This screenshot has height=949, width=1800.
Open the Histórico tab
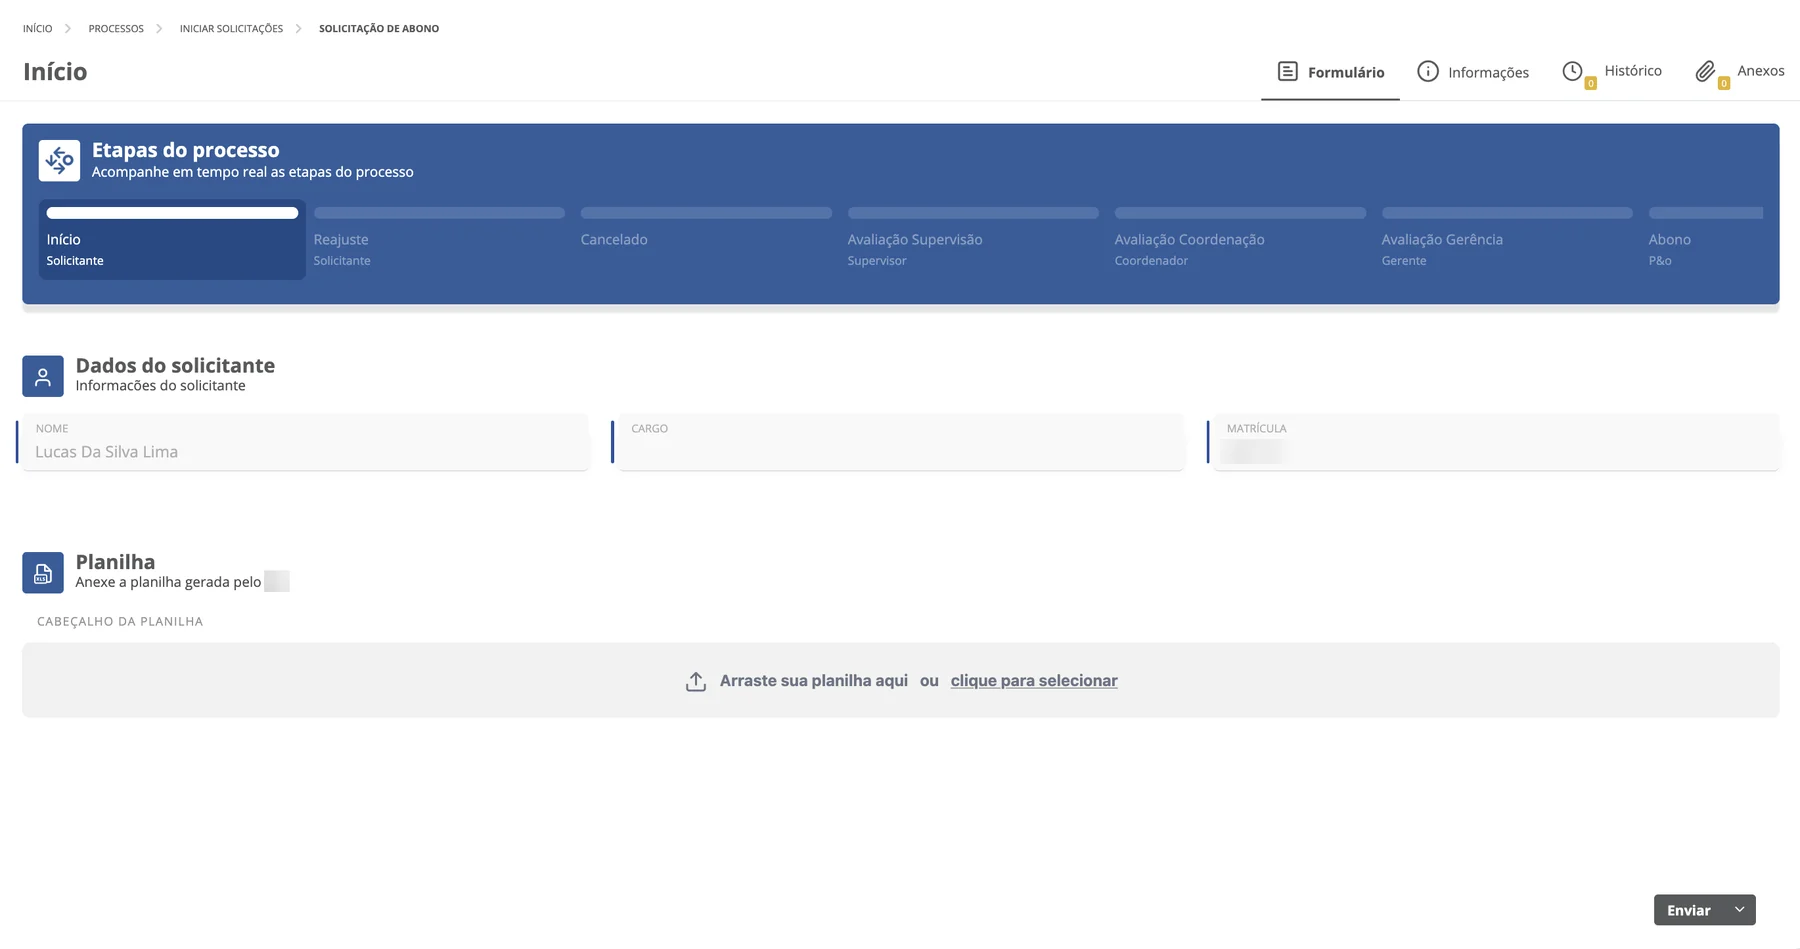tap(1612, 72)
